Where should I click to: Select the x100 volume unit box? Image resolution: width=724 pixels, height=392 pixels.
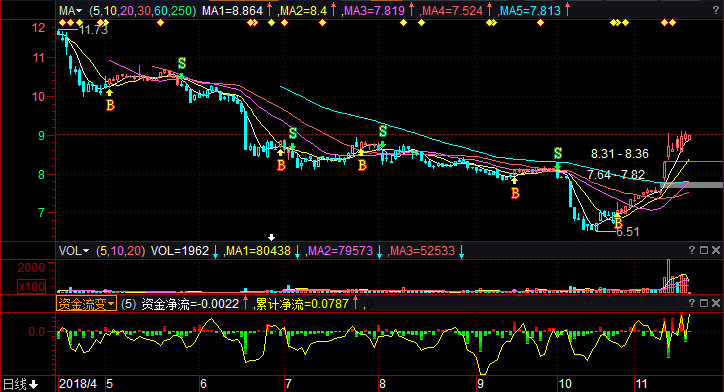point(32,287)
